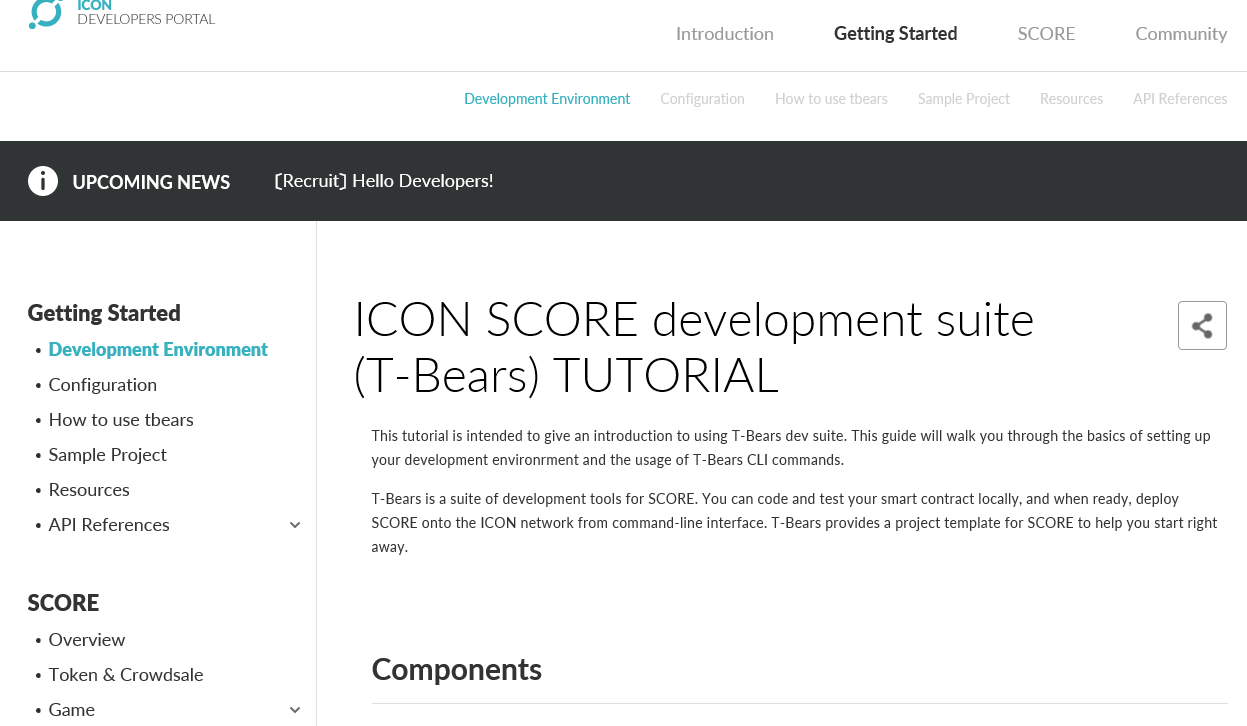Open Game in the SCORE sidebar

pyautogui.click(x=72, y=710)
